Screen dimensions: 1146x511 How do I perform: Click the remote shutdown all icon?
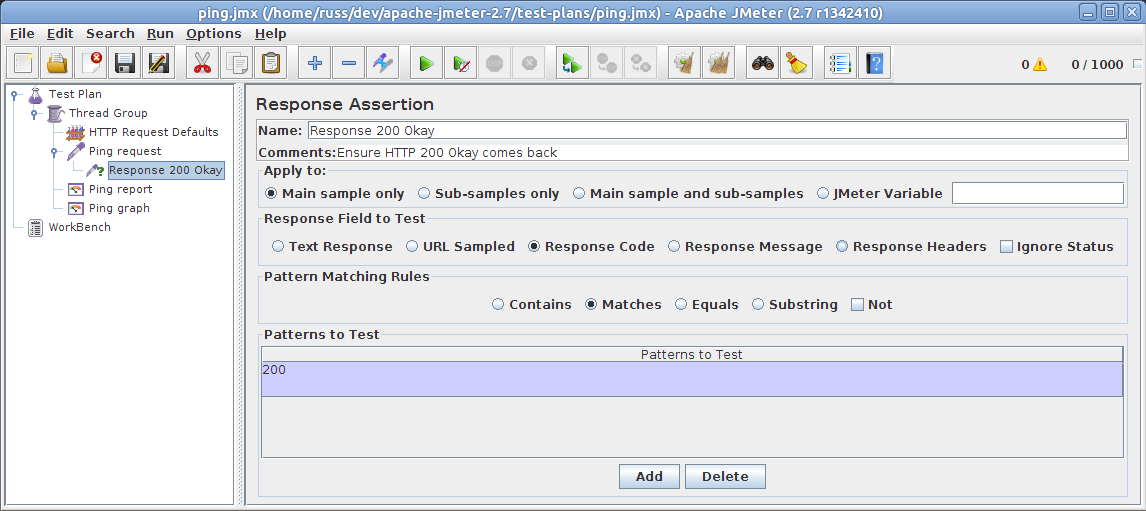(x=641, y=64)
